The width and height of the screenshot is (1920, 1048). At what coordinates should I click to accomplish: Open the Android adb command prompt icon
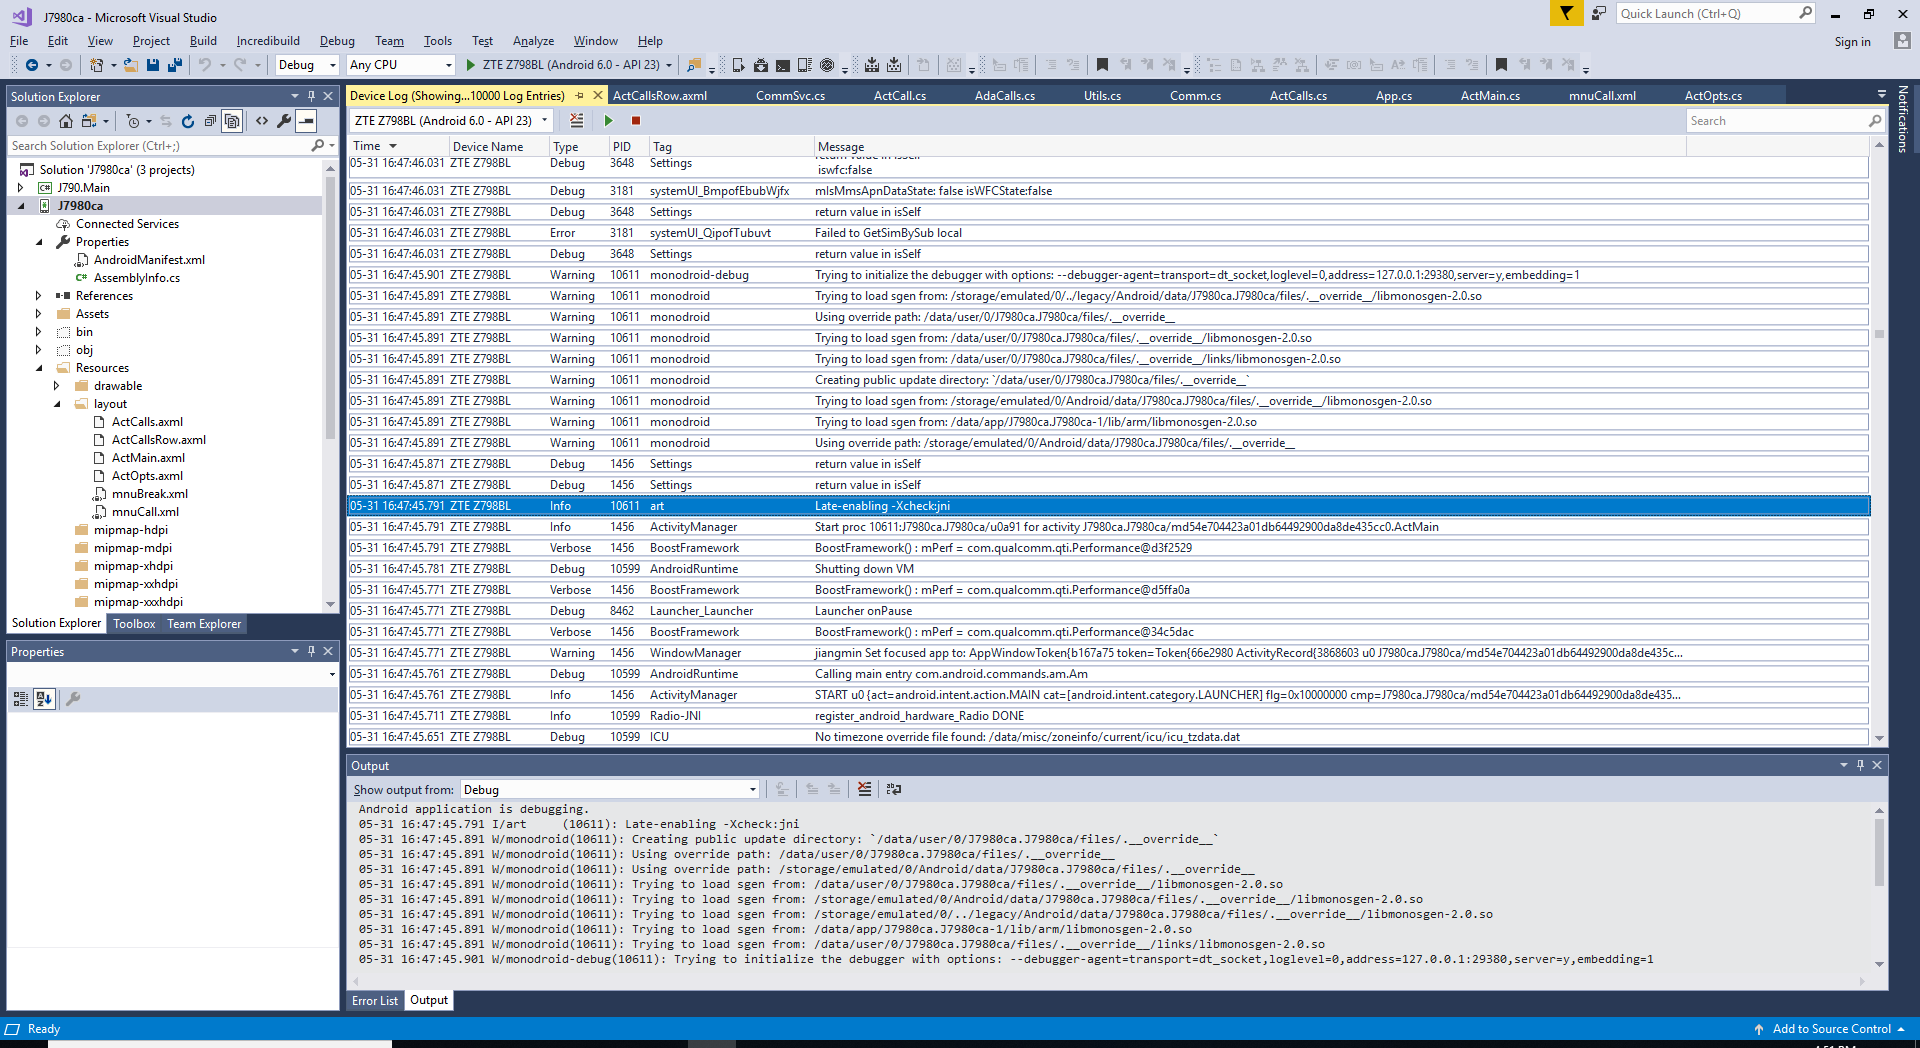tap(783, 65)
